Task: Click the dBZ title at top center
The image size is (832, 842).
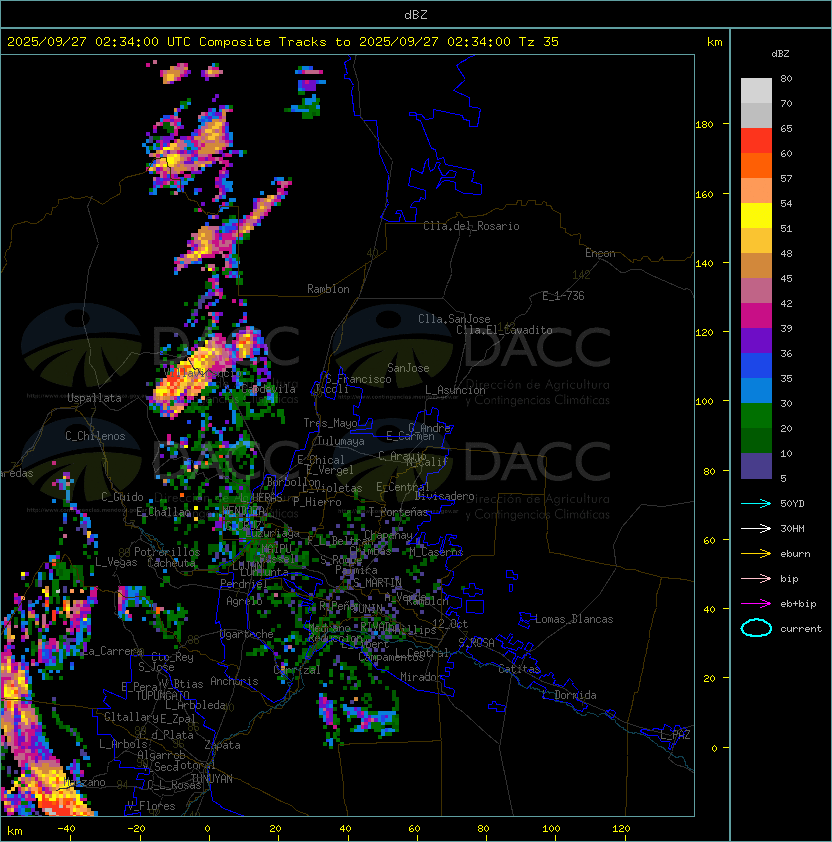Action: pos(416,14)
